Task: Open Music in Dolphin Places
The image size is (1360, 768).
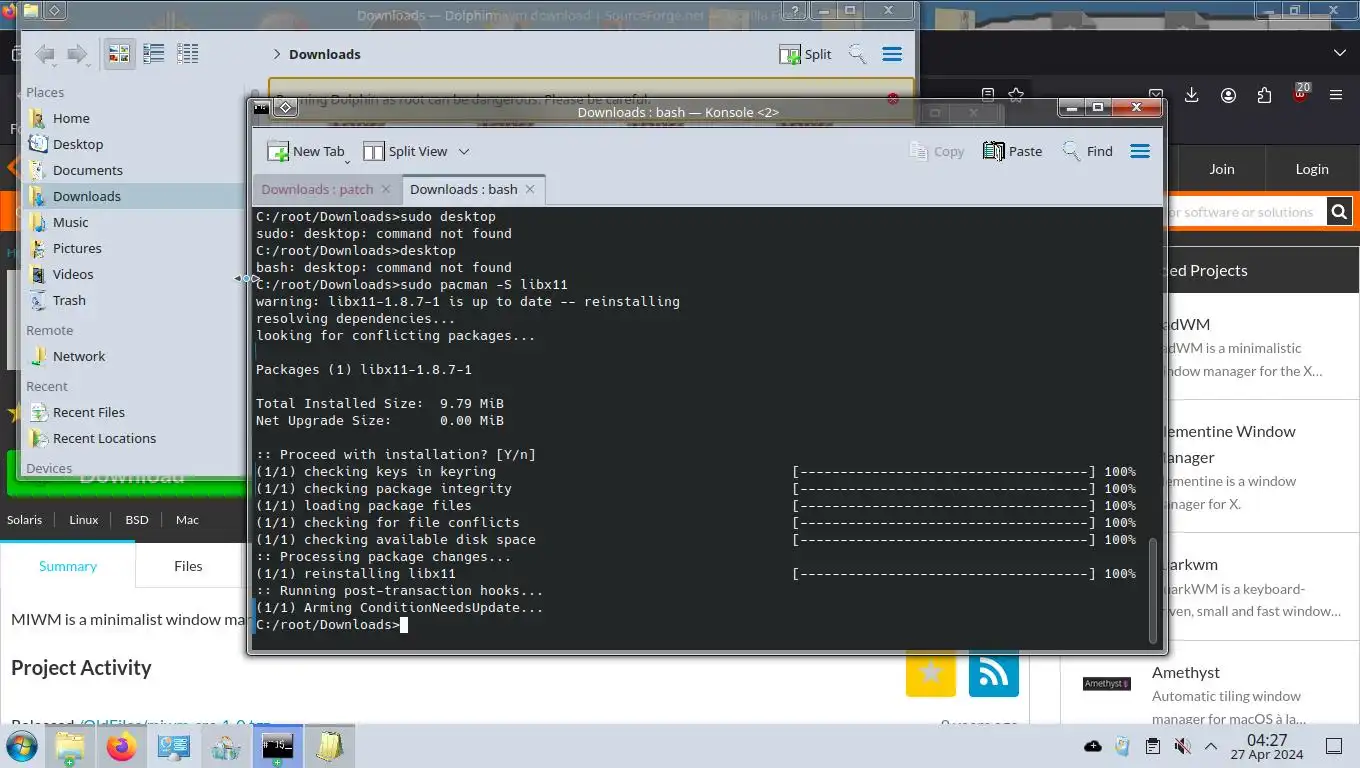Action: point(70,222)
